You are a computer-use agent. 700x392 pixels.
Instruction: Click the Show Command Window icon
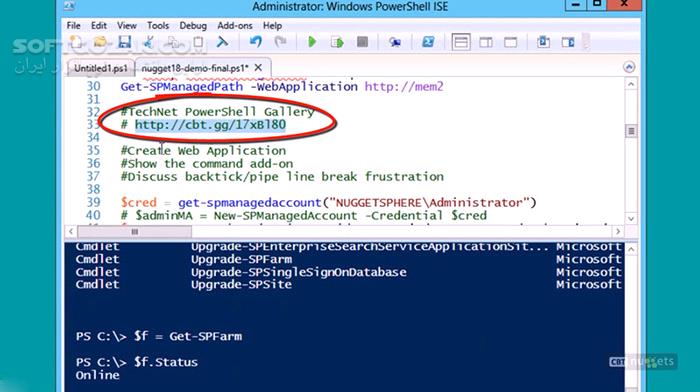tap(543, 42)
